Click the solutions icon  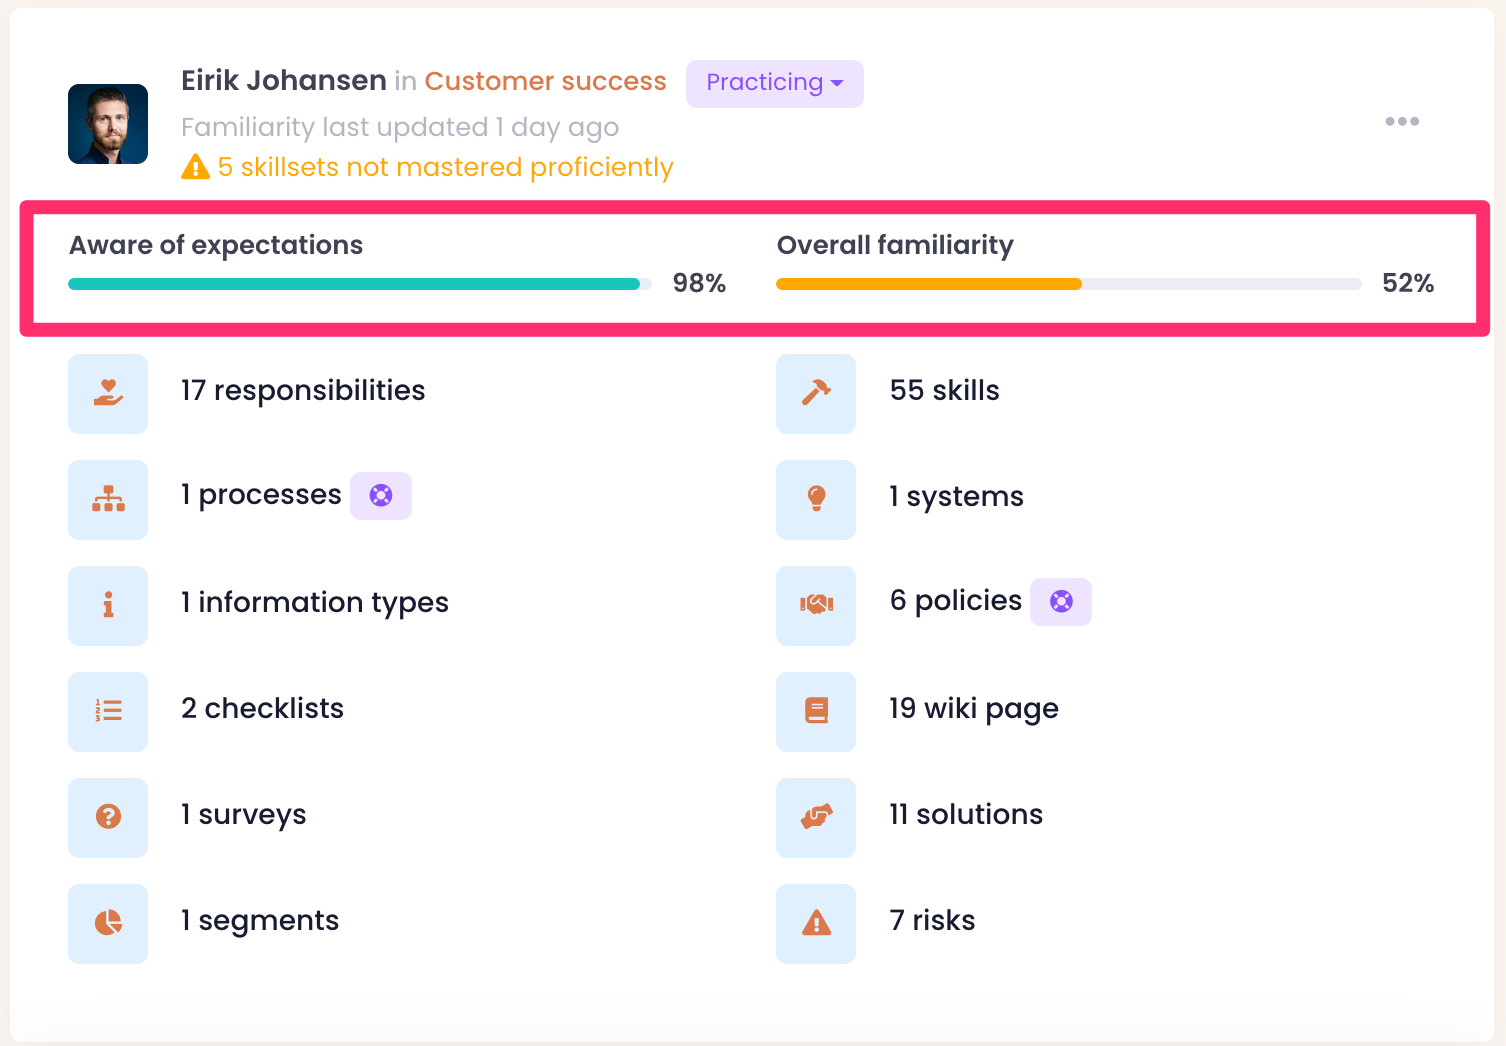816,817
